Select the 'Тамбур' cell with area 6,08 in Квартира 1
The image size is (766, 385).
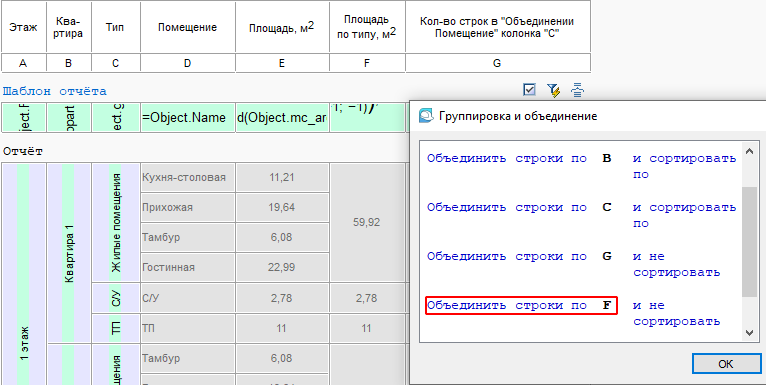[x=188, y=237]
